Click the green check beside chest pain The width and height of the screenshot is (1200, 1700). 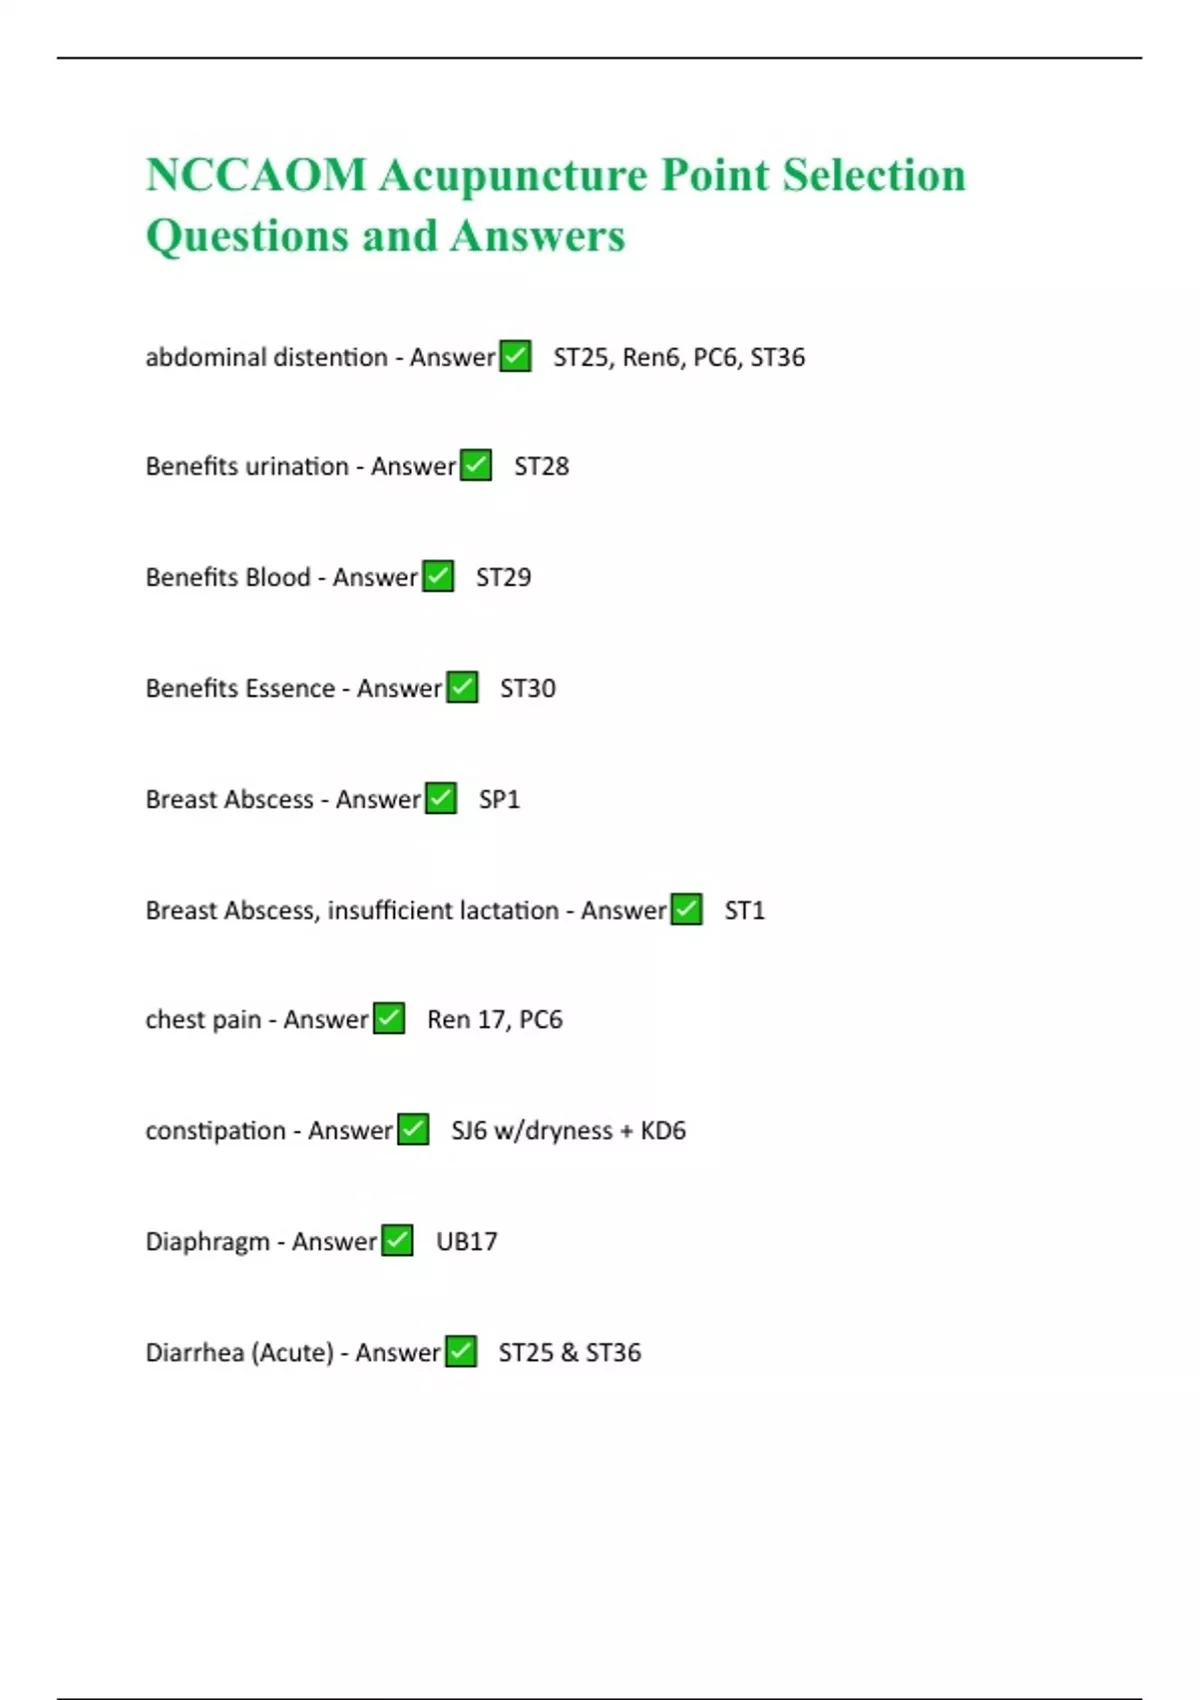tap(389, 1019)
